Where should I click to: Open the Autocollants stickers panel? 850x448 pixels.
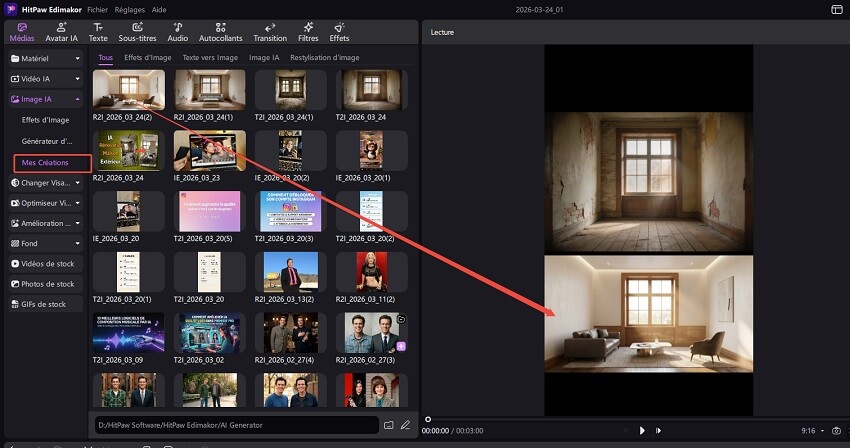[219, 31]
